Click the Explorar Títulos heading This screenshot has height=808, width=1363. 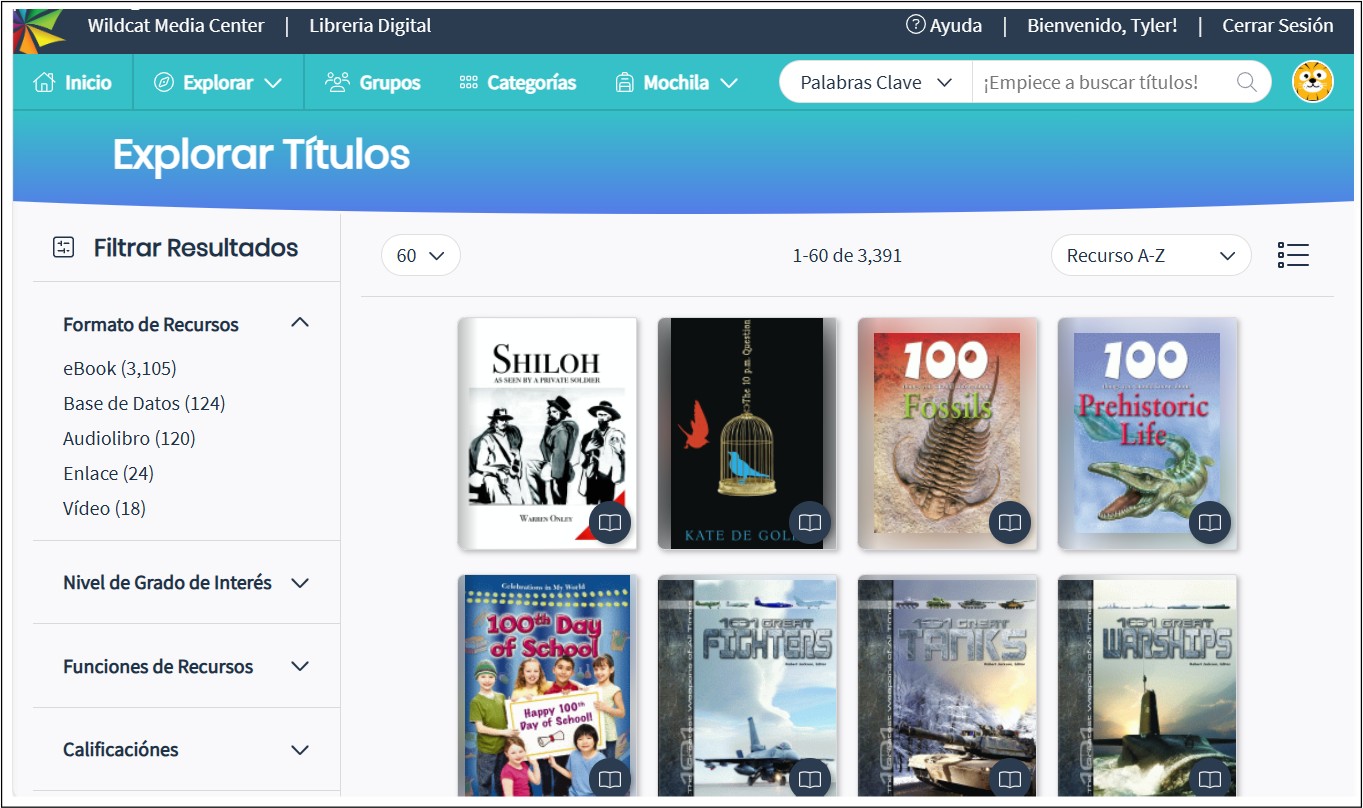point(261,155)
